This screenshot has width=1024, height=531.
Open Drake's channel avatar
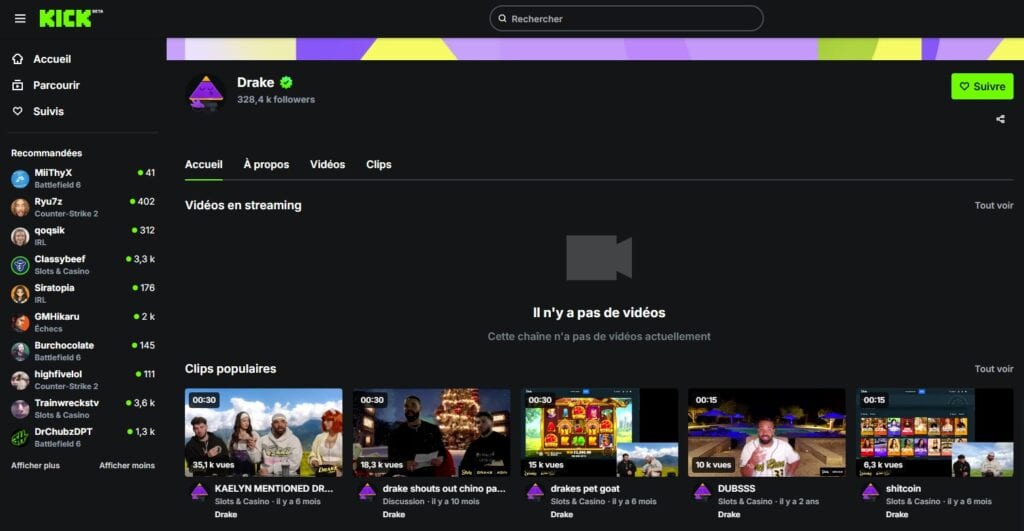(x=206, y=93)
